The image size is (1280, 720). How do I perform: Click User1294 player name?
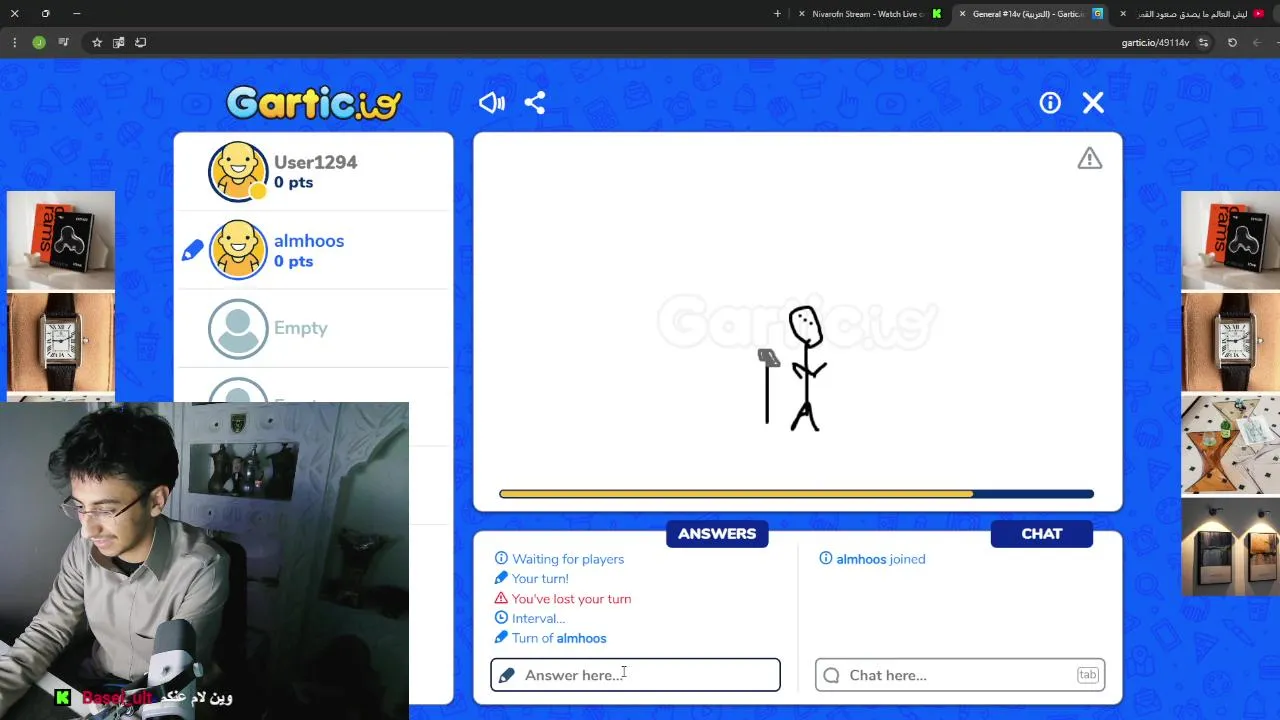pos(315,162)
